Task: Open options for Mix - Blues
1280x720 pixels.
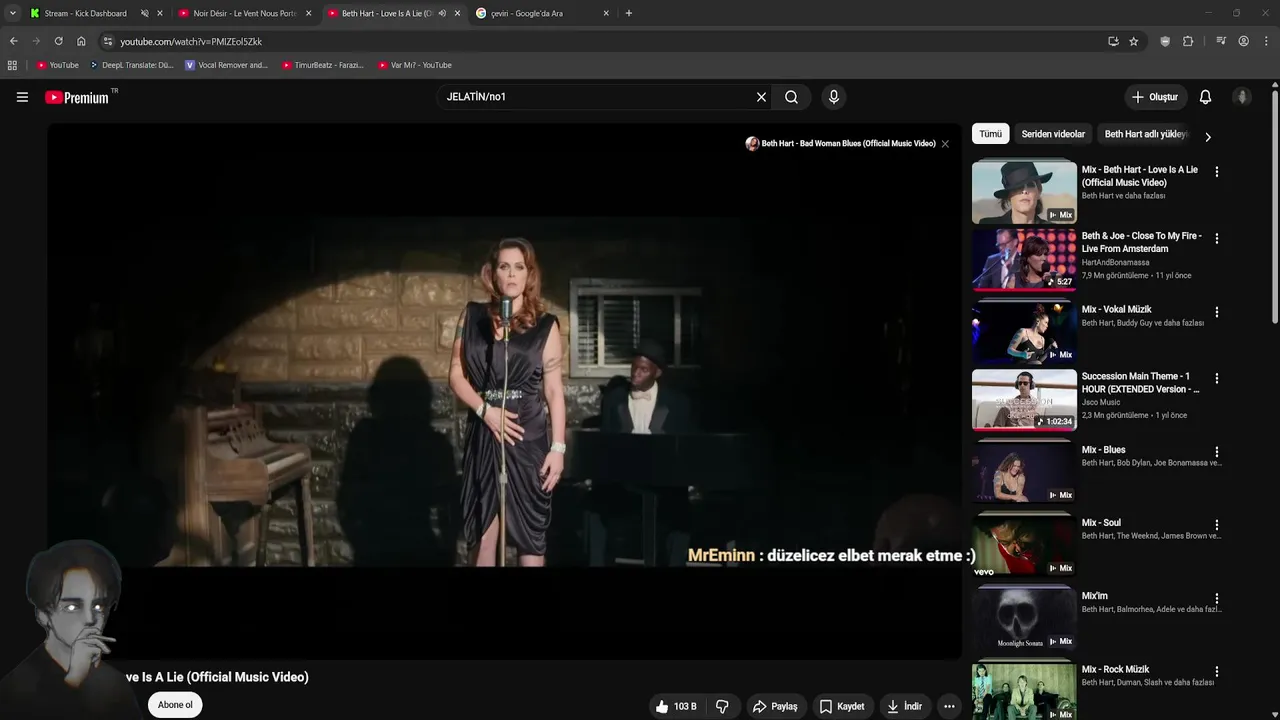Action: (x=1217, y=452)
